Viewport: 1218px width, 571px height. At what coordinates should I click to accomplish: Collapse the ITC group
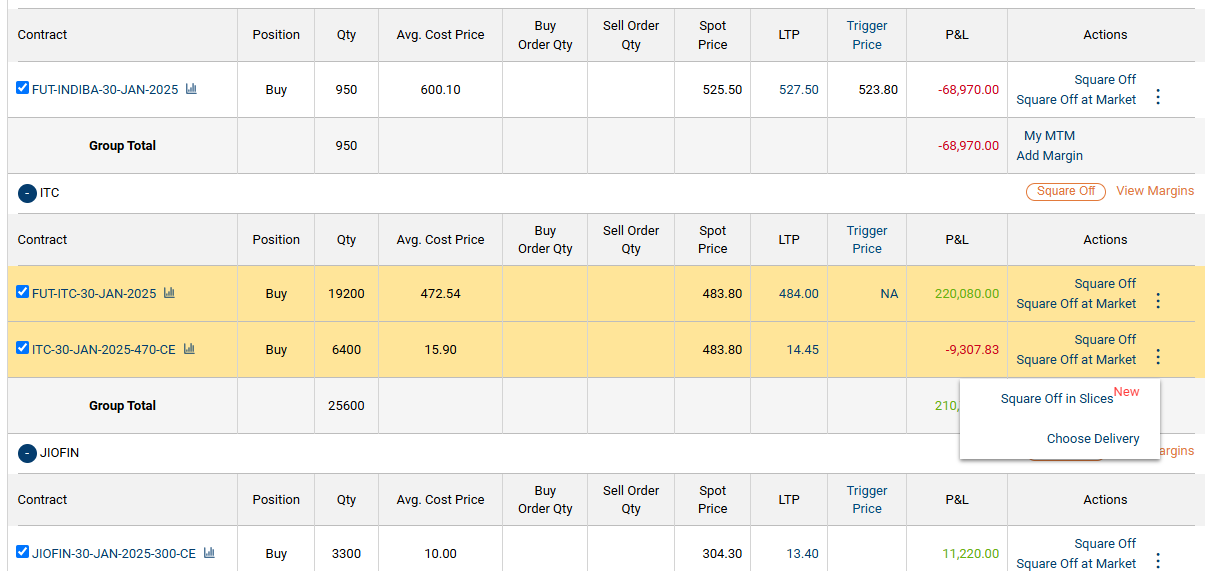tap(27, 193)
